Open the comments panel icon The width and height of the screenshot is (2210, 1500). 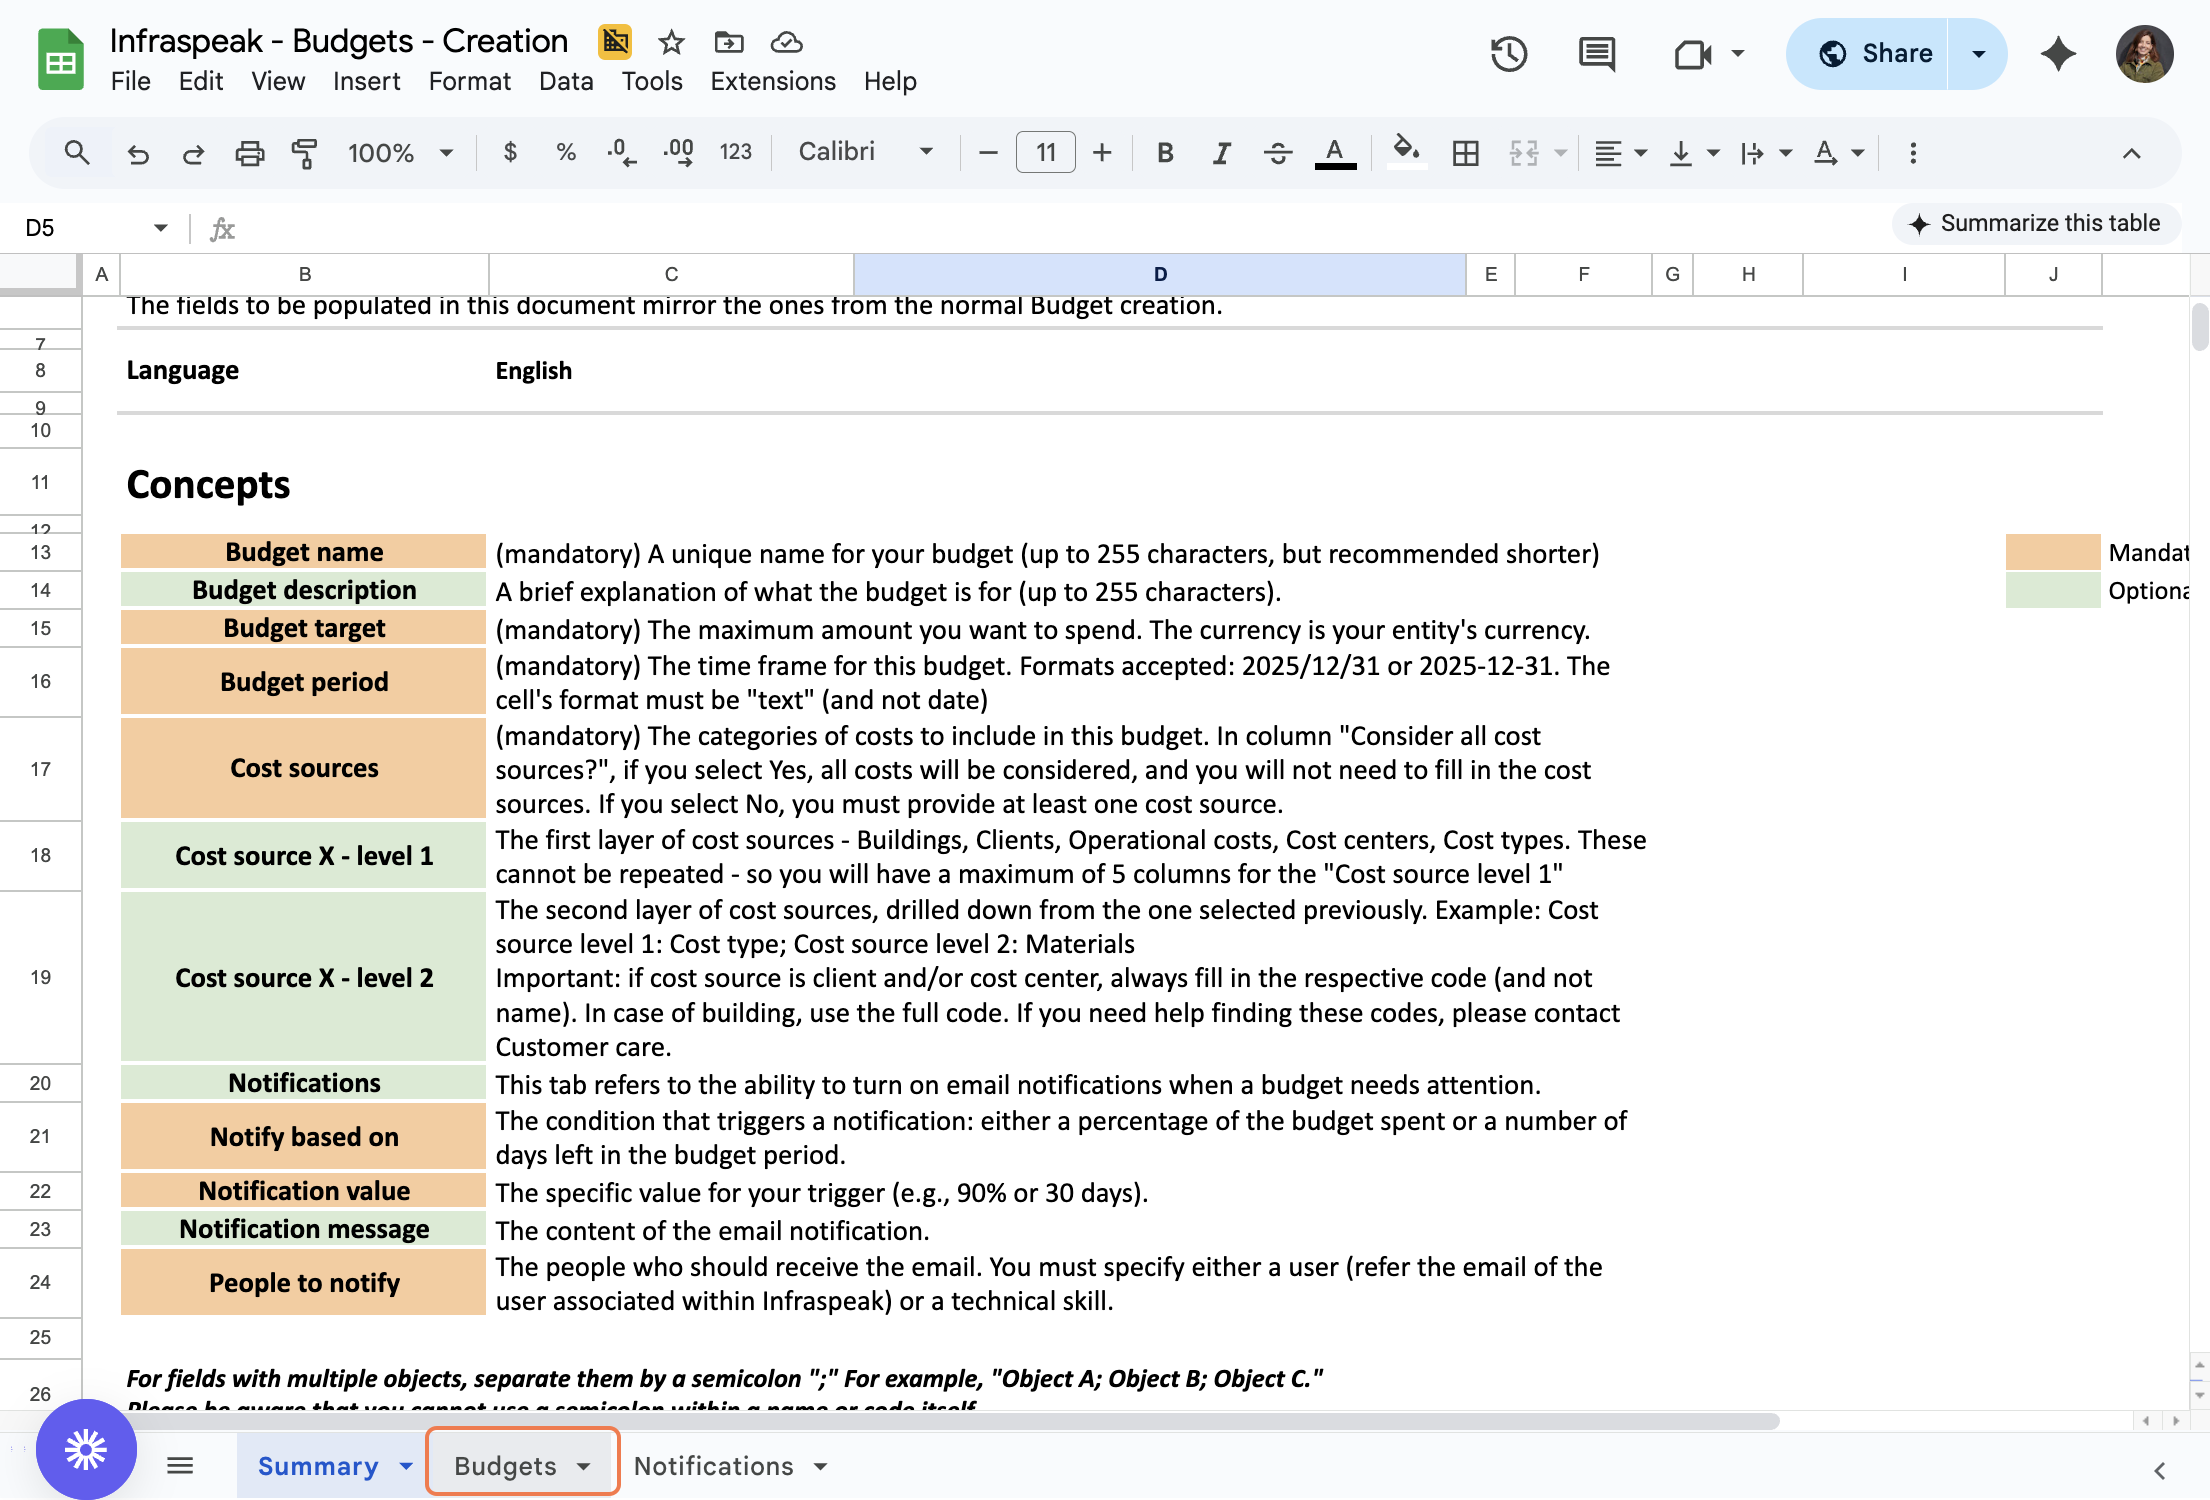tap(1596, 54)
